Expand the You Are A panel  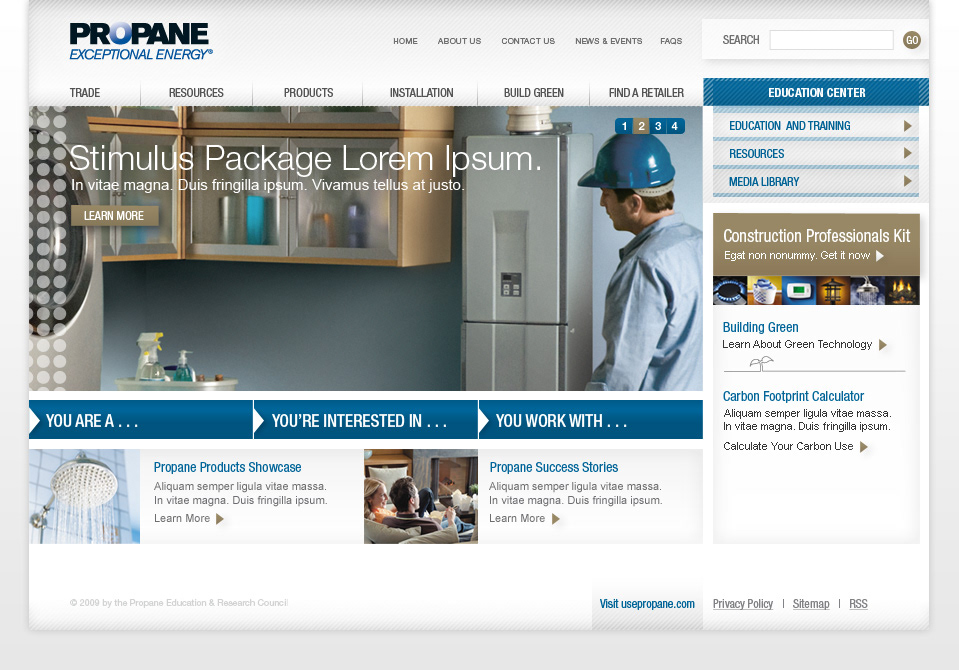(x=141, y=420)
